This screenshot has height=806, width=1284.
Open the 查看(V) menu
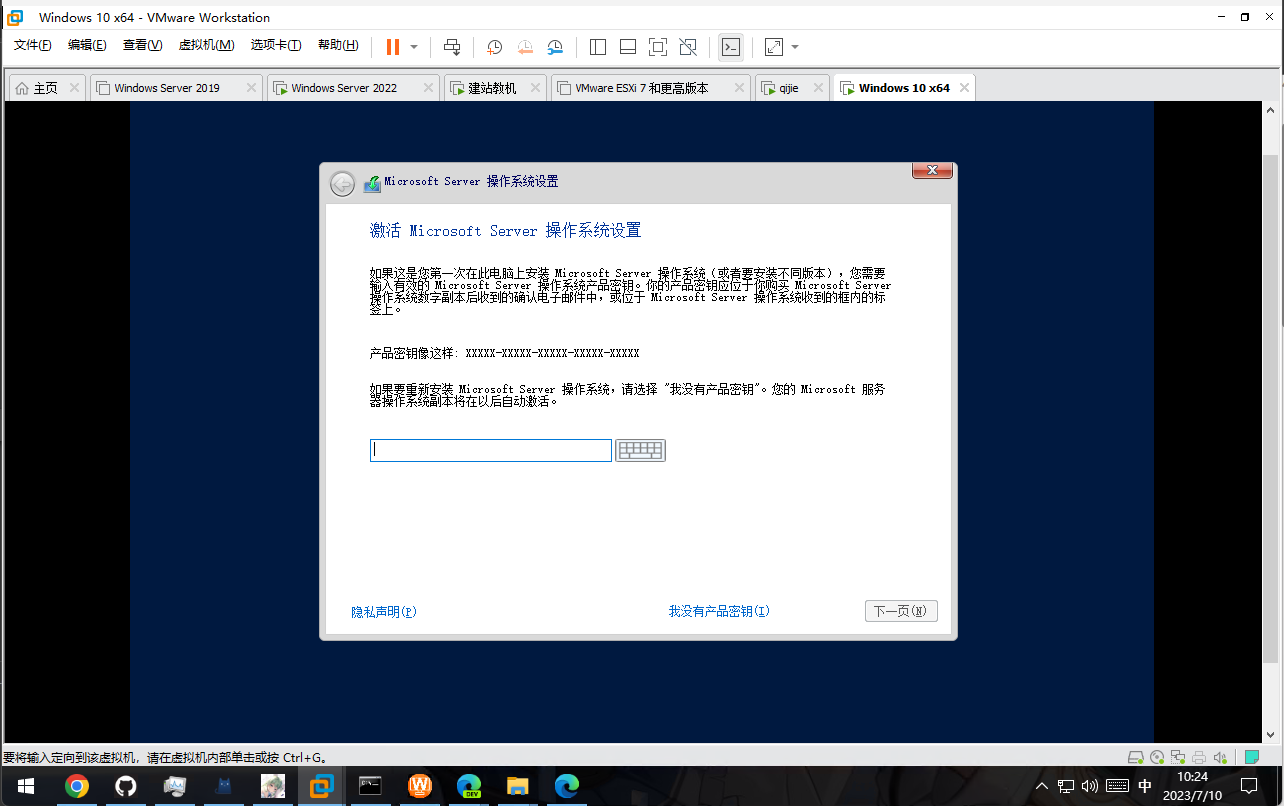pos(142,45)
